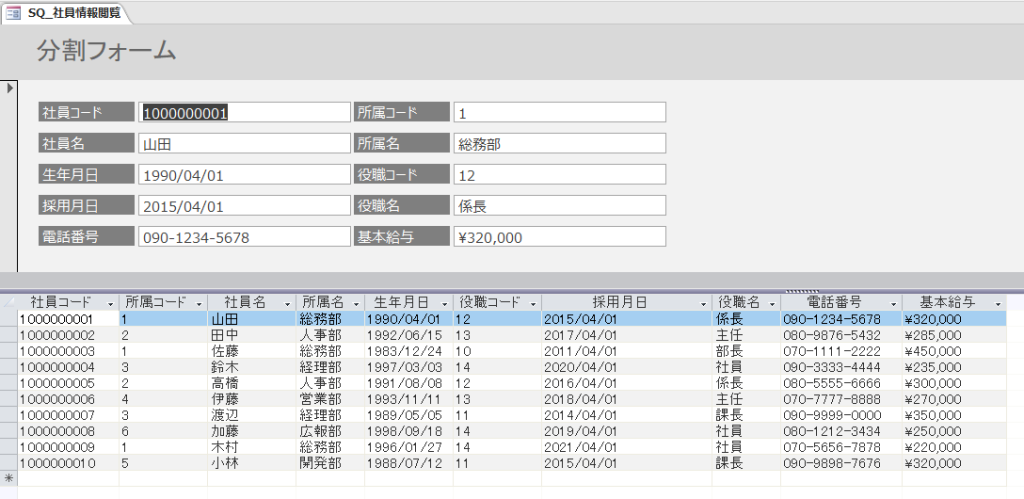Click the new record asterisk row selector
This screenshot has height=499, width=1024.
point(9,480)
